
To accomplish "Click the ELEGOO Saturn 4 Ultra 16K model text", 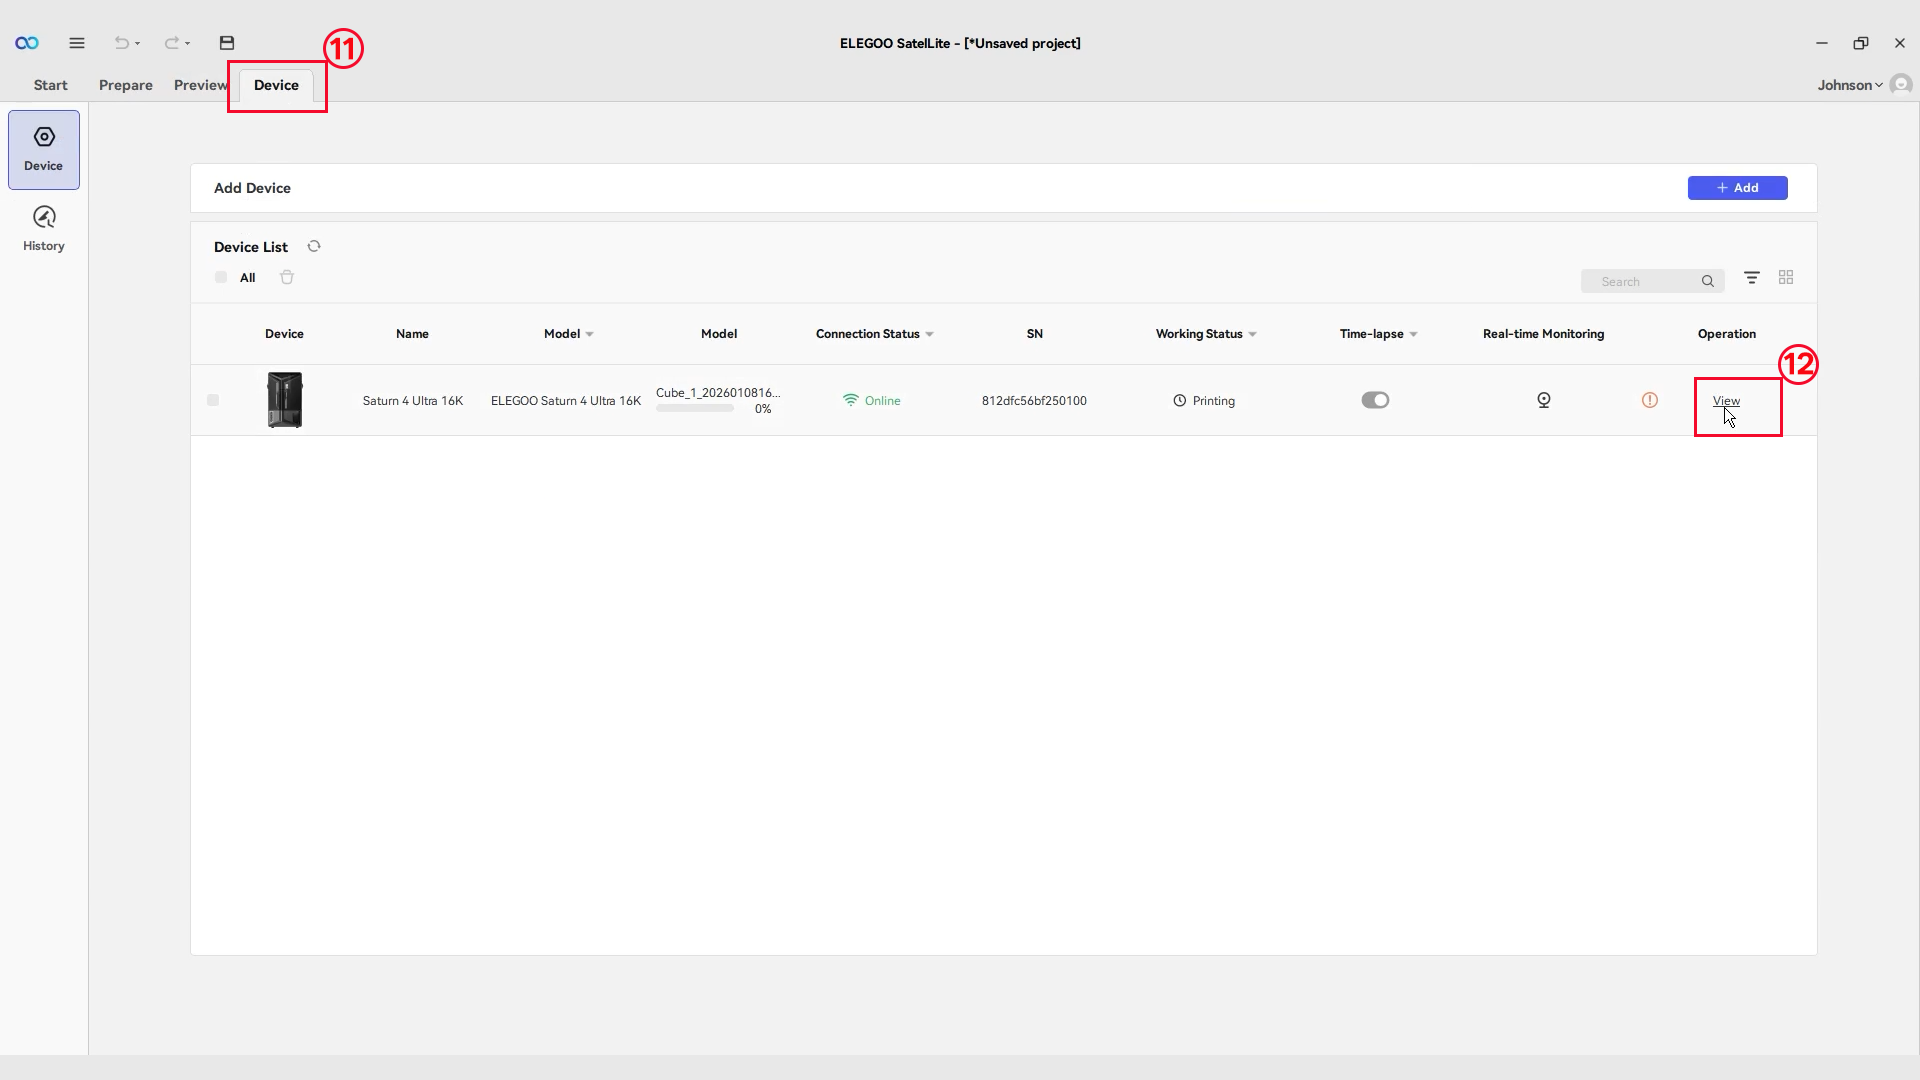I will tap(566, 401).
